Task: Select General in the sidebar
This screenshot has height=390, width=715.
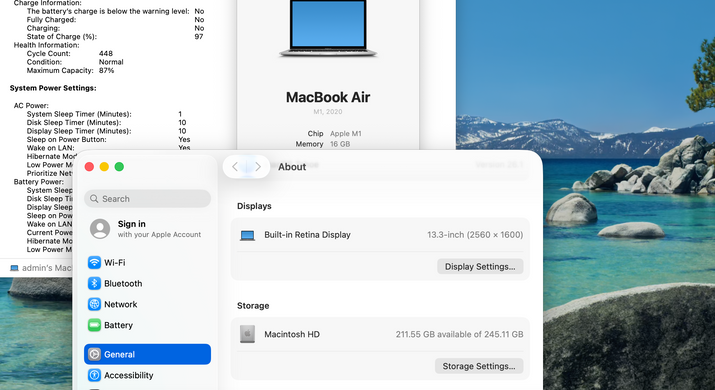Action: [147, 354]
